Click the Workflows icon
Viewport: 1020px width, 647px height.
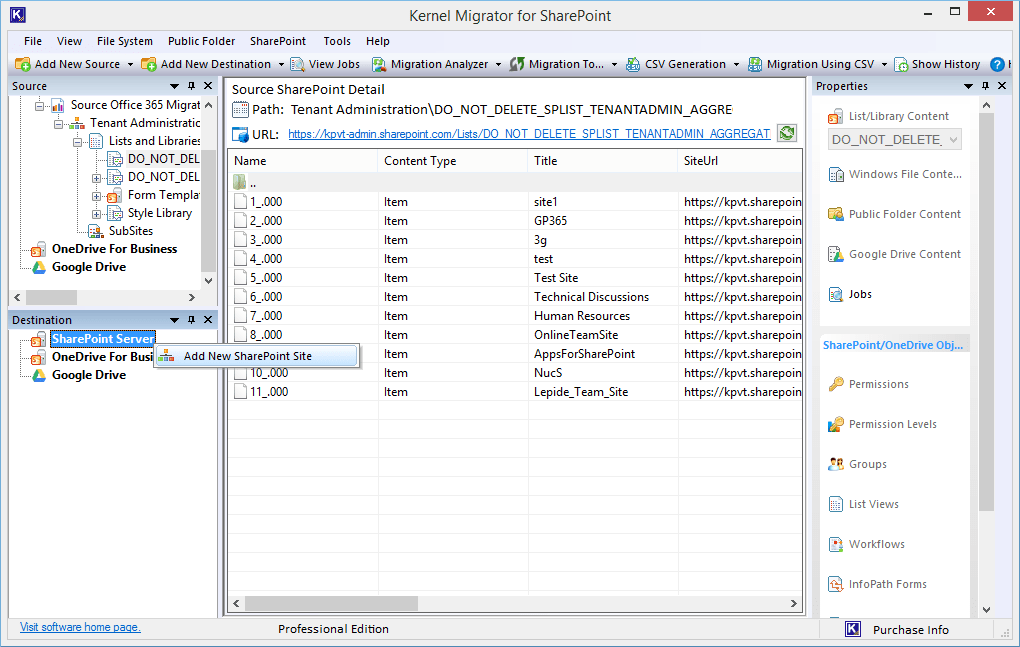[x=835, y=544]
